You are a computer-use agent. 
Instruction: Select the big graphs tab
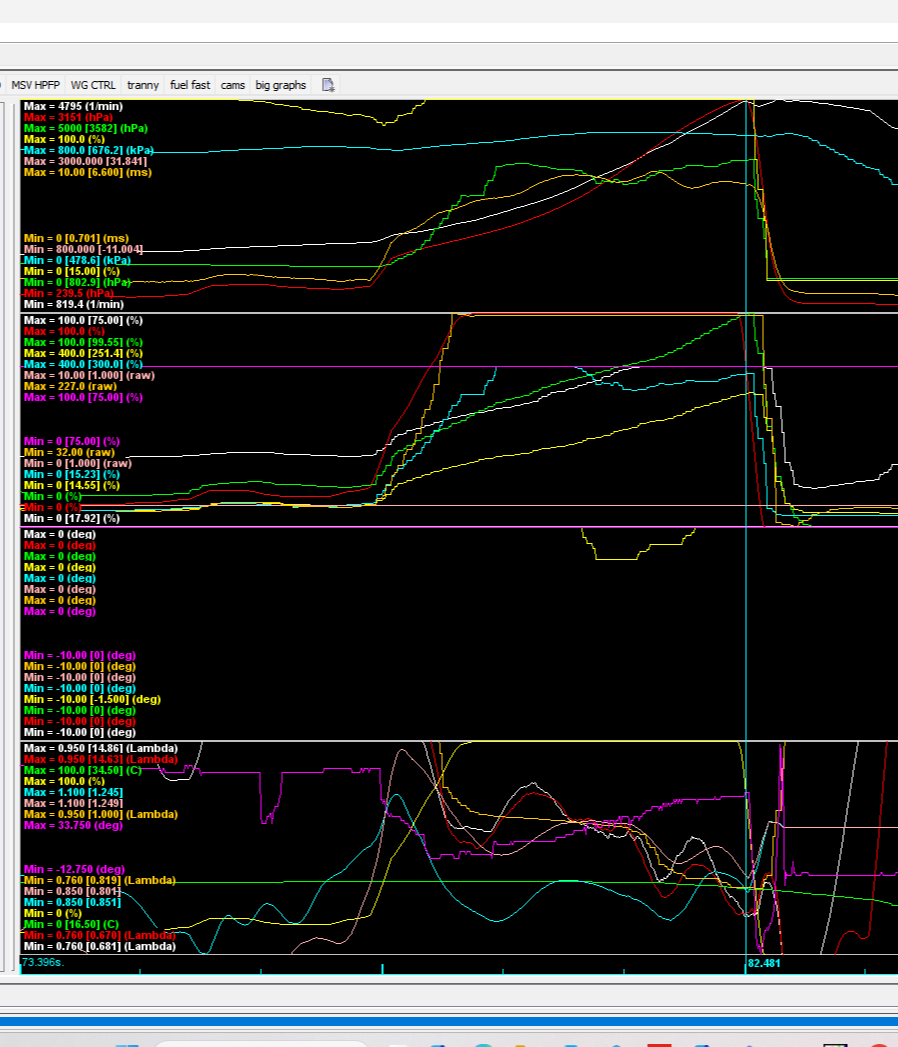280,85
